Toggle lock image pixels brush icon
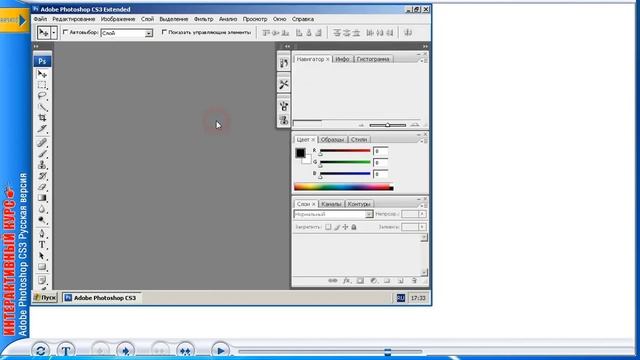 tap(337, 227)
